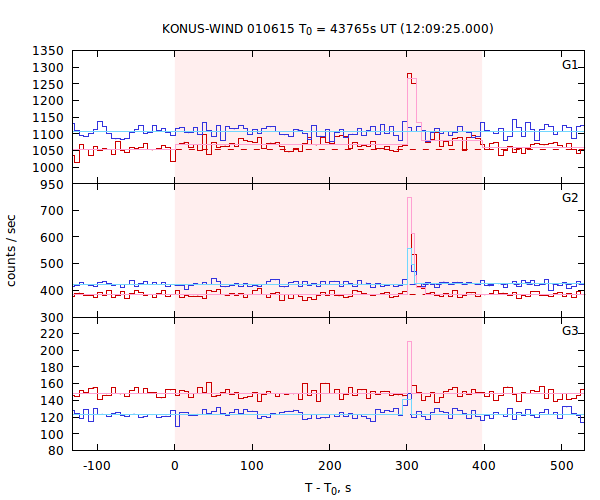Click the 'G3' panel label
600x500 pixels.
click(570, 331)
